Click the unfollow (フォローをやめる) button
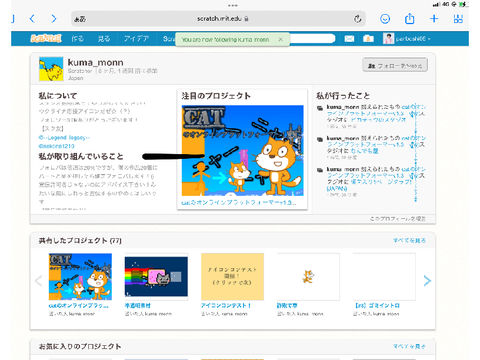The image size is (480, 360). tap(395, 66)
